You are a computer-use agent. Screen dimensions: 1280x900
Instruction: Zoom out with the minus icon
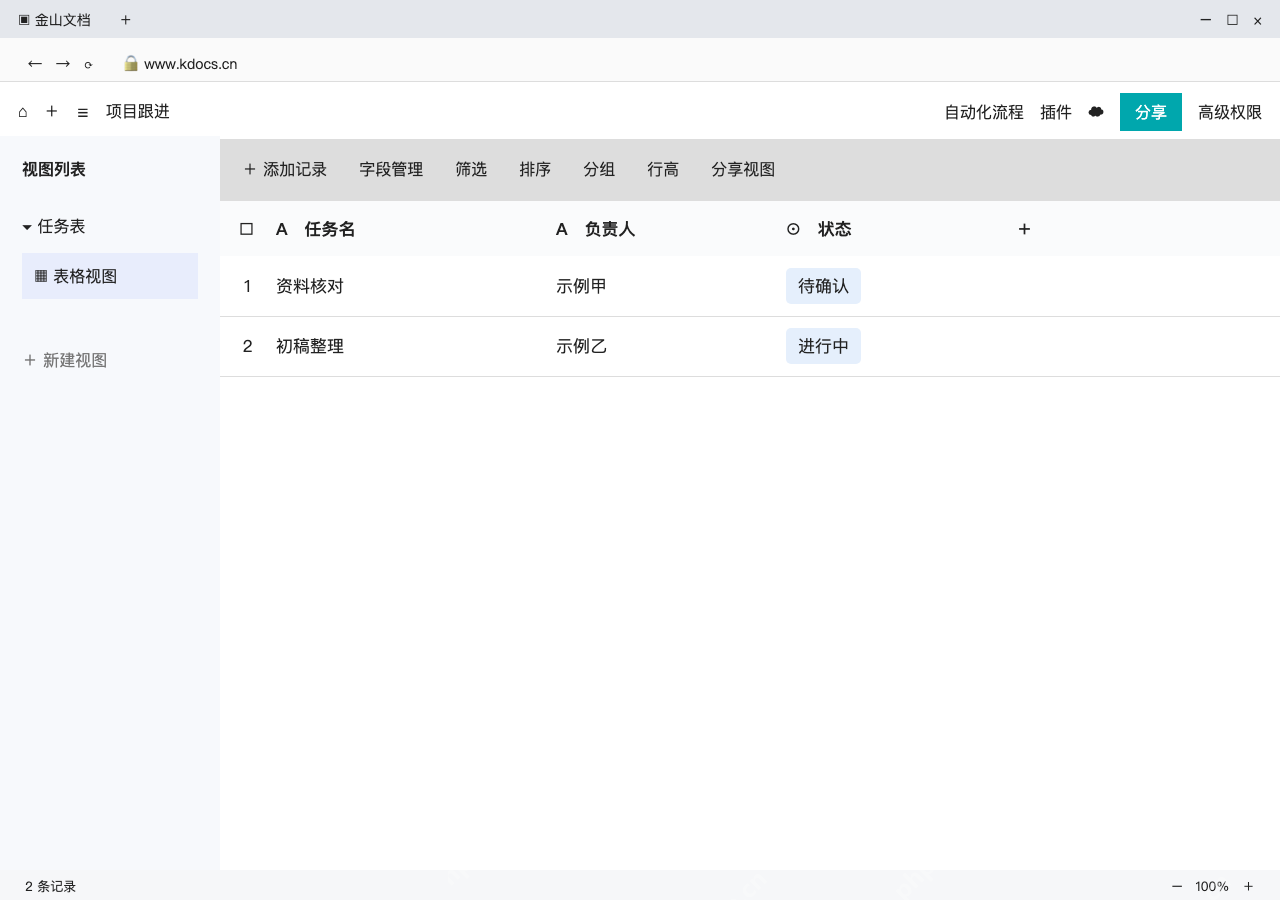pyautogui.click(x=1177, y=886)
